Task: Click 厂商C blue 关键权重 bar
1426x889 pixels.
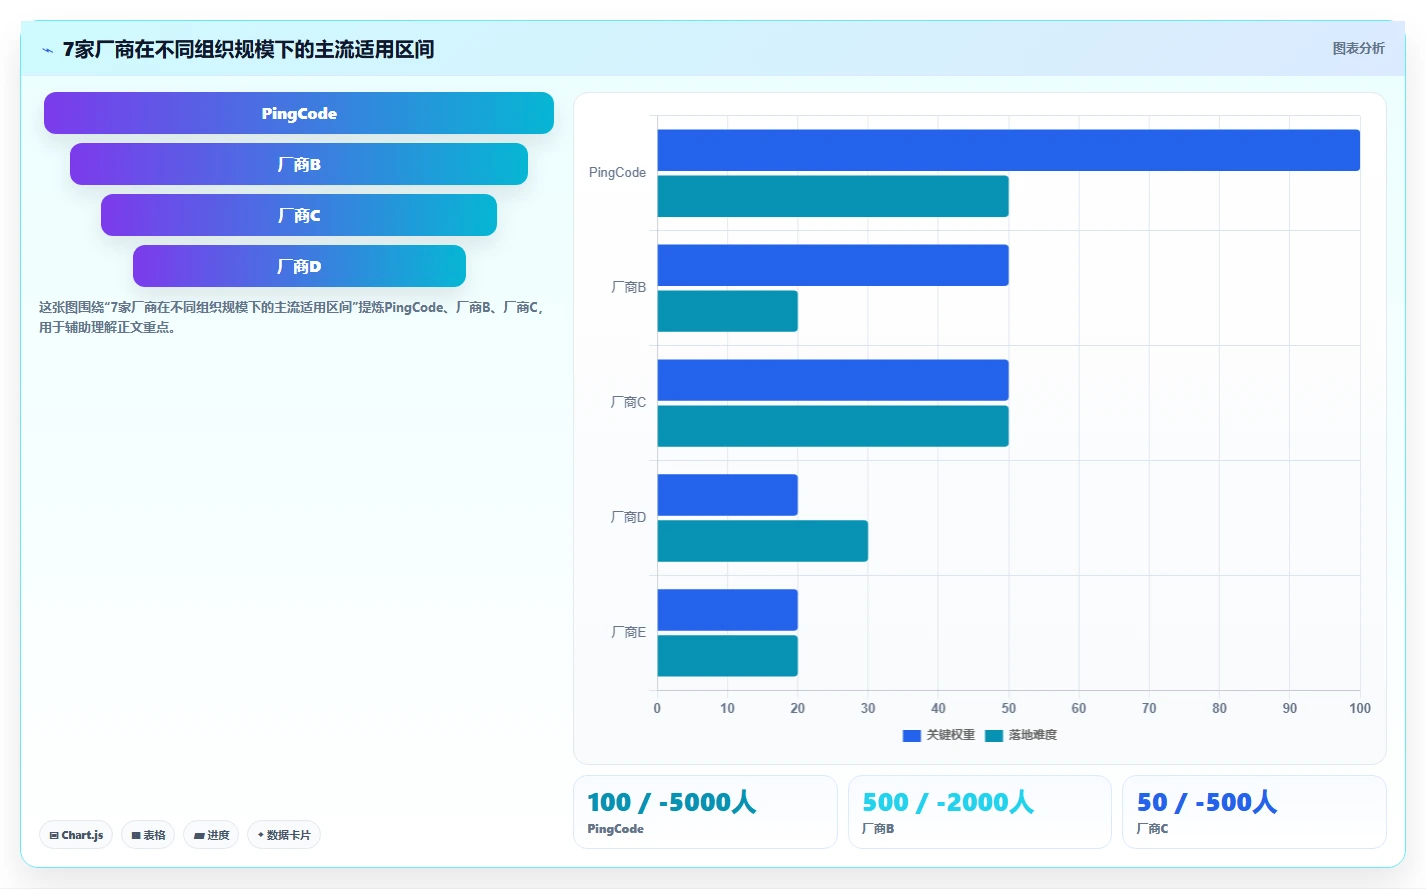Action: click(833, 380)
